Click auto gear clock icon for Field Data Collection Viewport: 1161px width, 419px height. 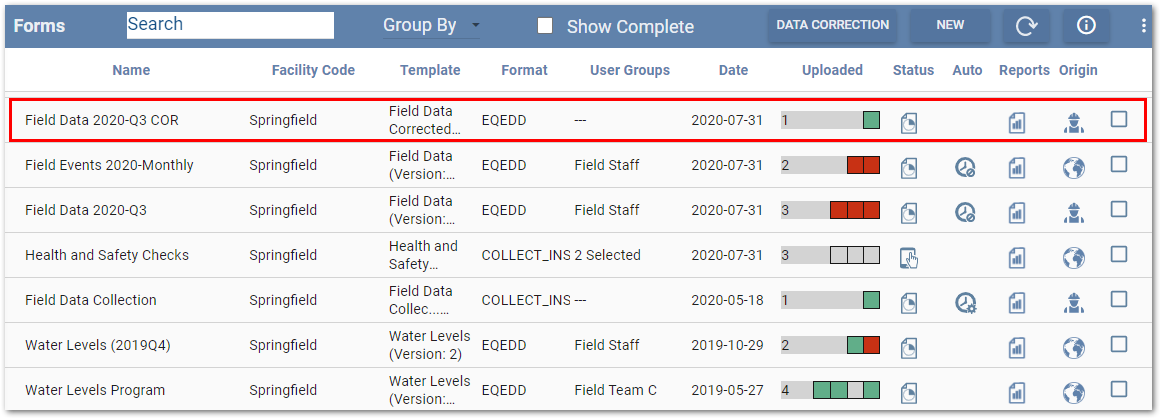pyautogui.click(x=964, y=302)
